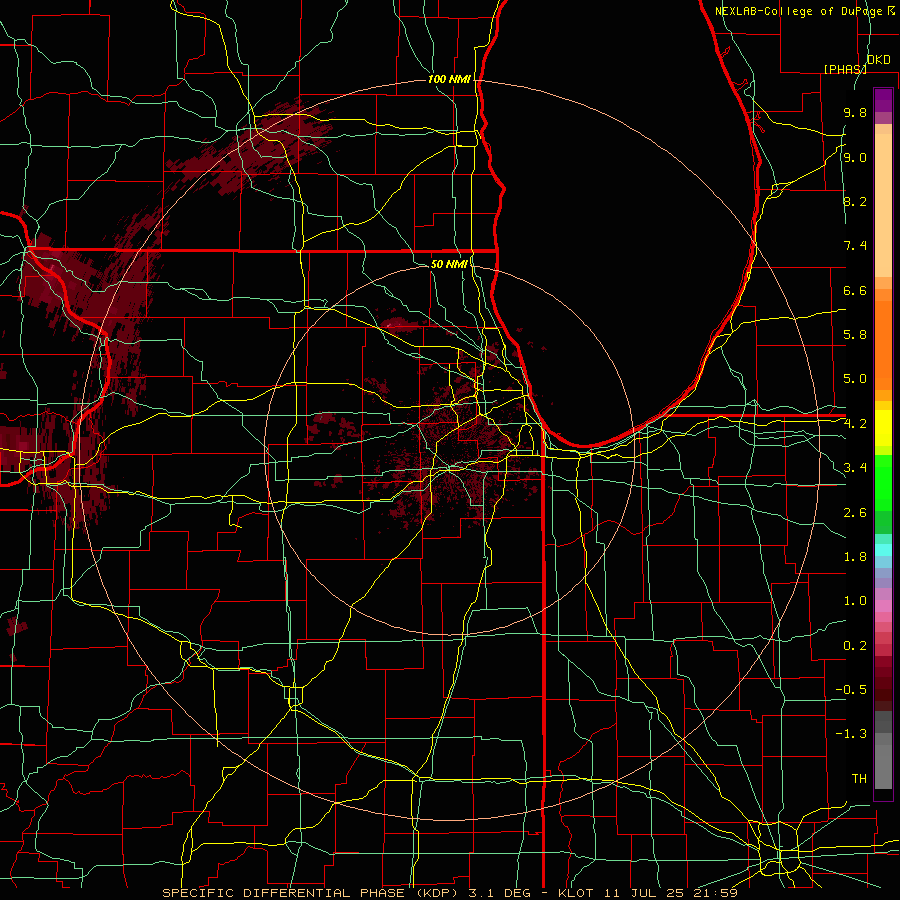The width and height of the screenshot is (900, 900).
Task: Click the 9.8 value on the scale
Action: (x=855, y=113)
